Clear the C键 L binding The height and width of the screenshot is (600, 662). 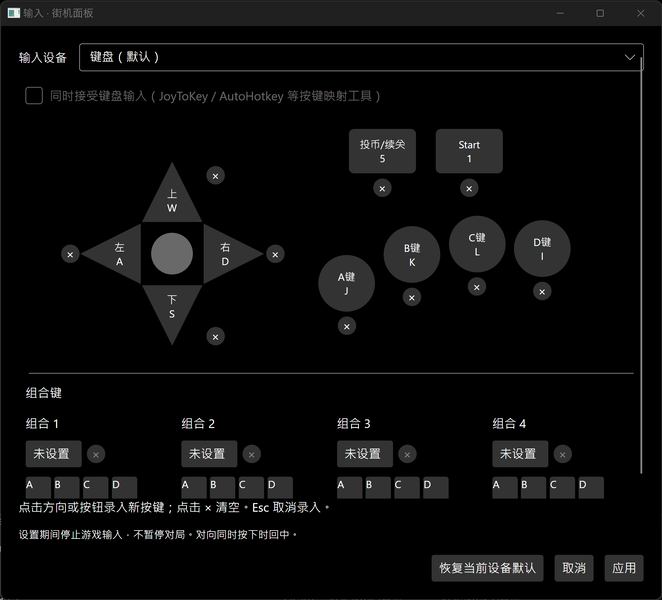[477, 287]
